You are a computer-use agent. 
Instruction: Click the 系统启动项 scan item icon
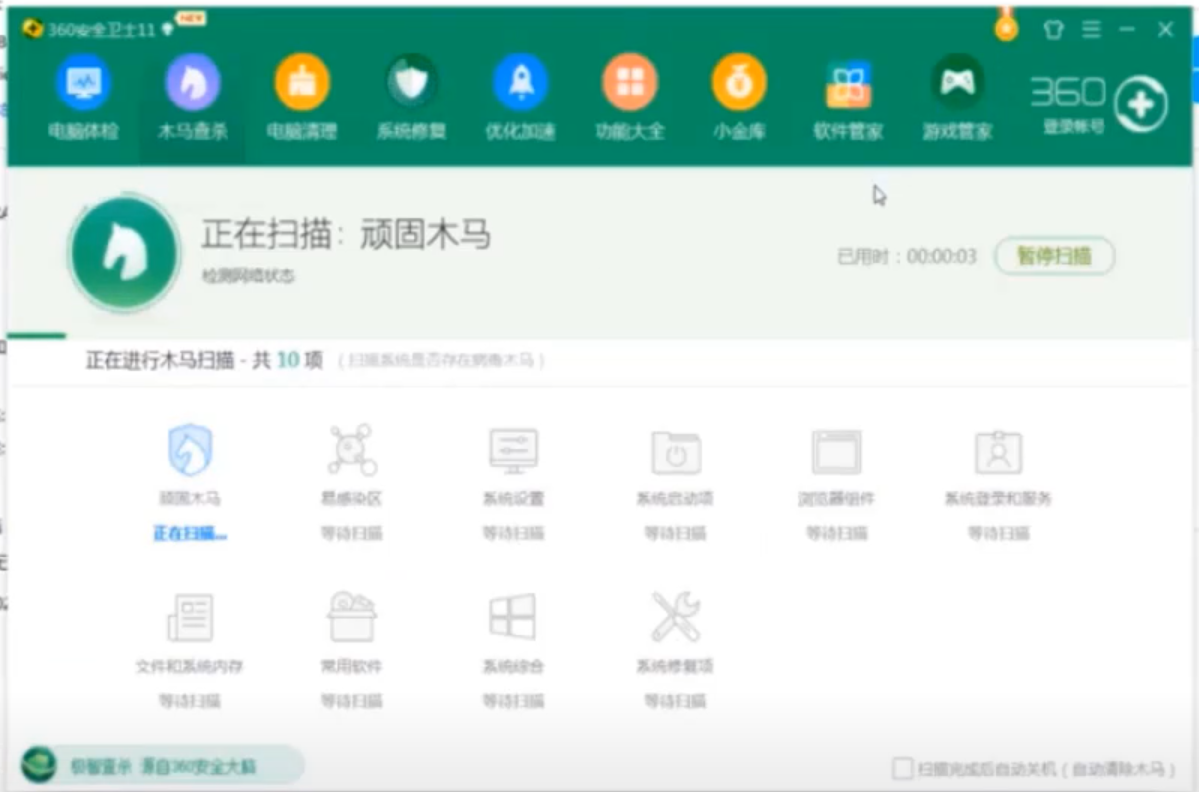(675, 451)
